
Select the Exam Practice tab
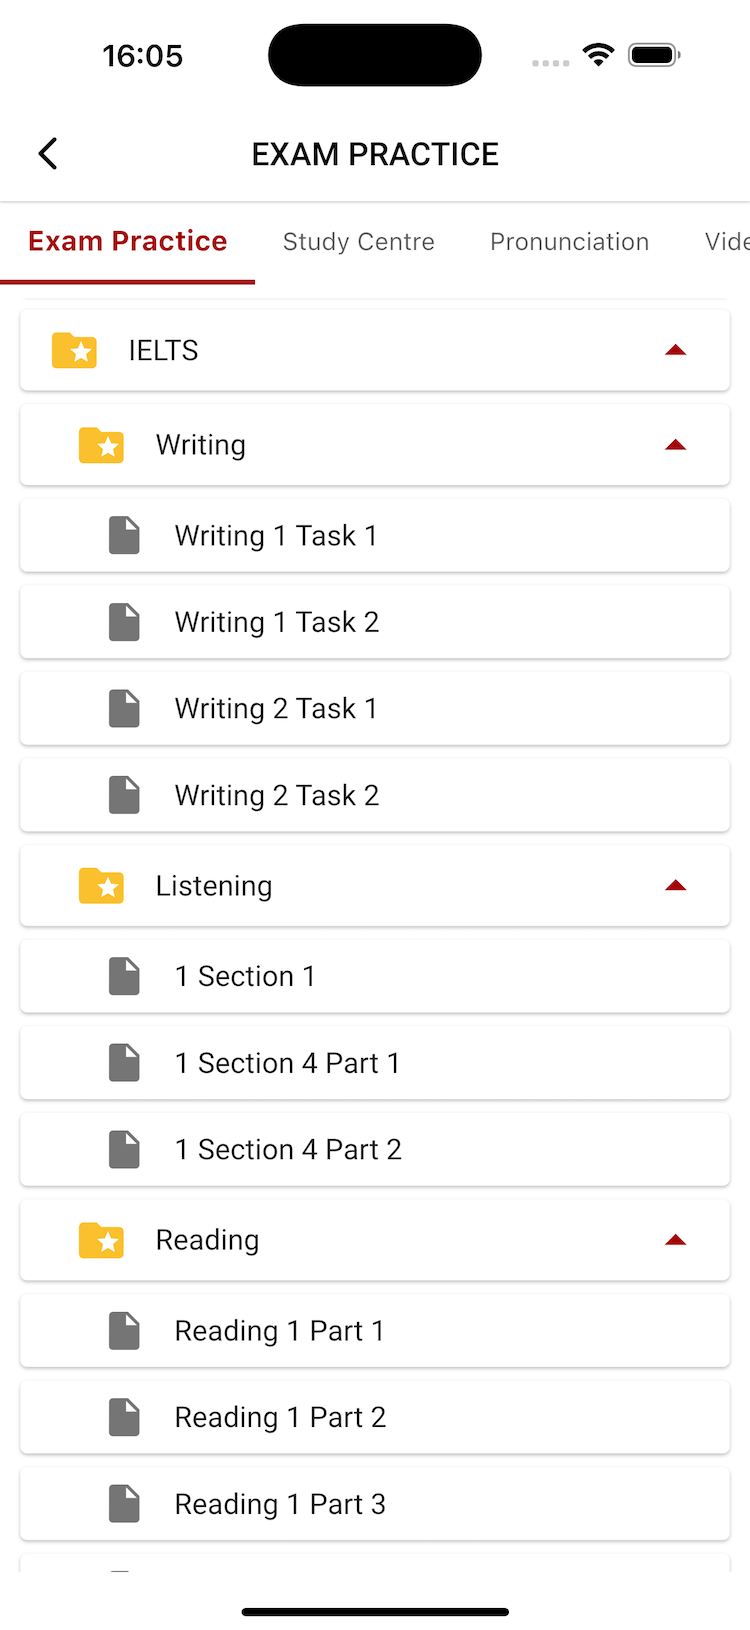[128, 242]
